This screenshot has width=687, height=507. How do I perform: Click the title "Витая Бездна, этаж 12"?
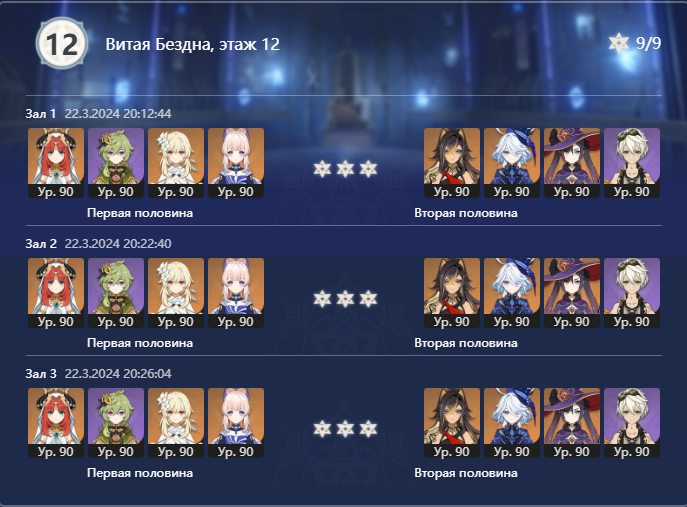pyautogui.click(x=193, y=44)
